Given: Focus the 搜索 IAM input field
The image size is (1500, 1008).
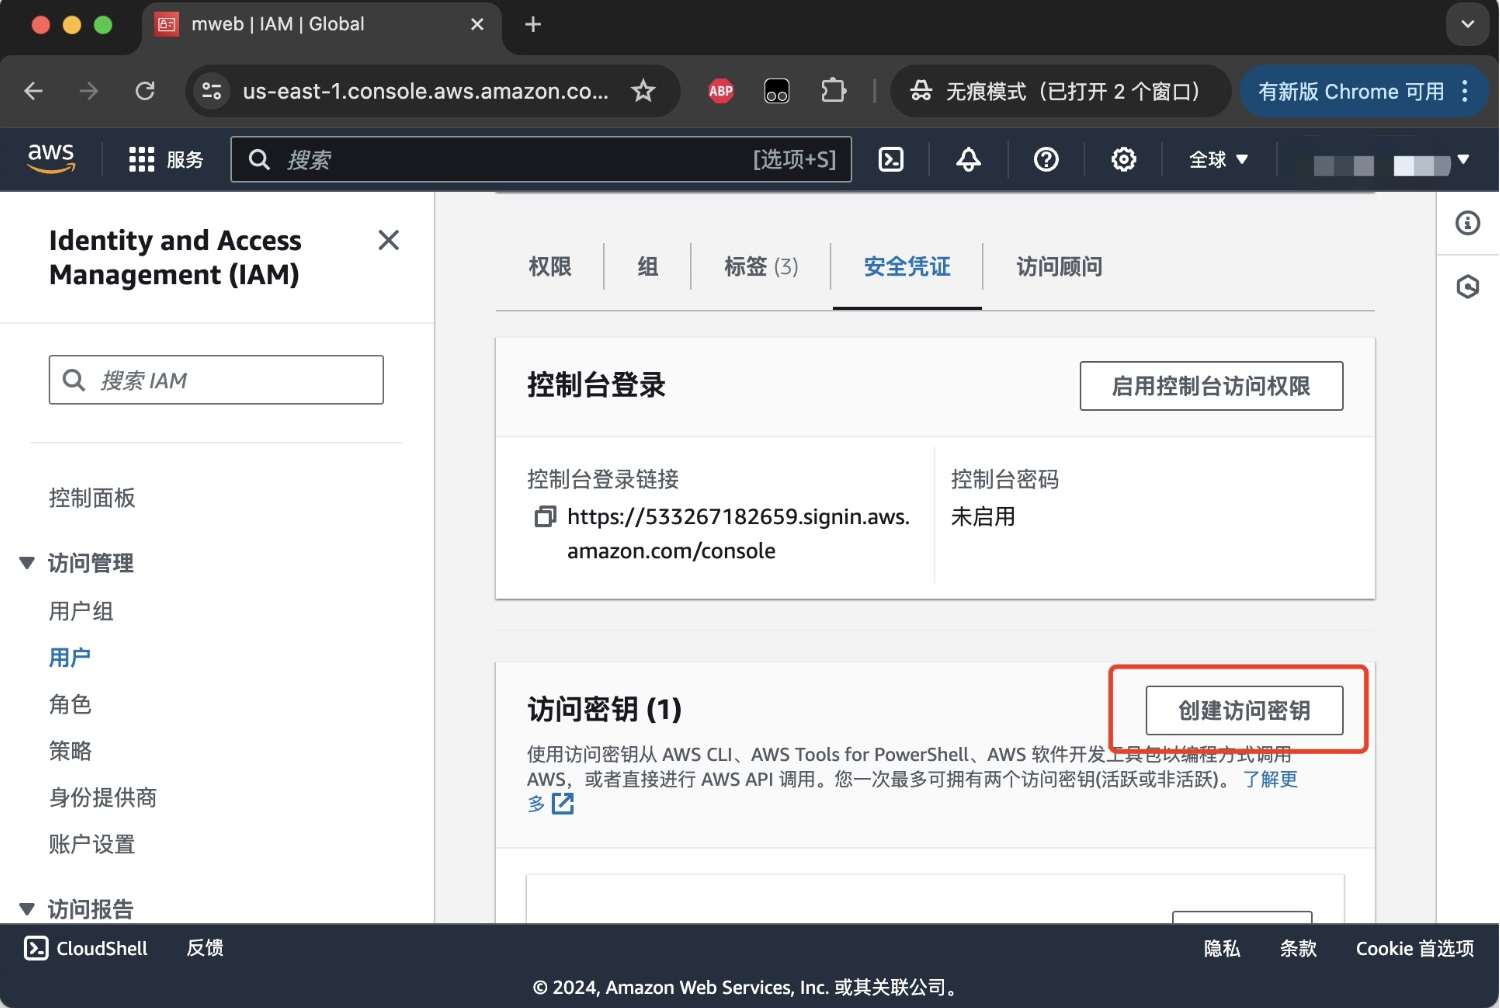Looking at the screenshot, I should (x=216, y=380).
